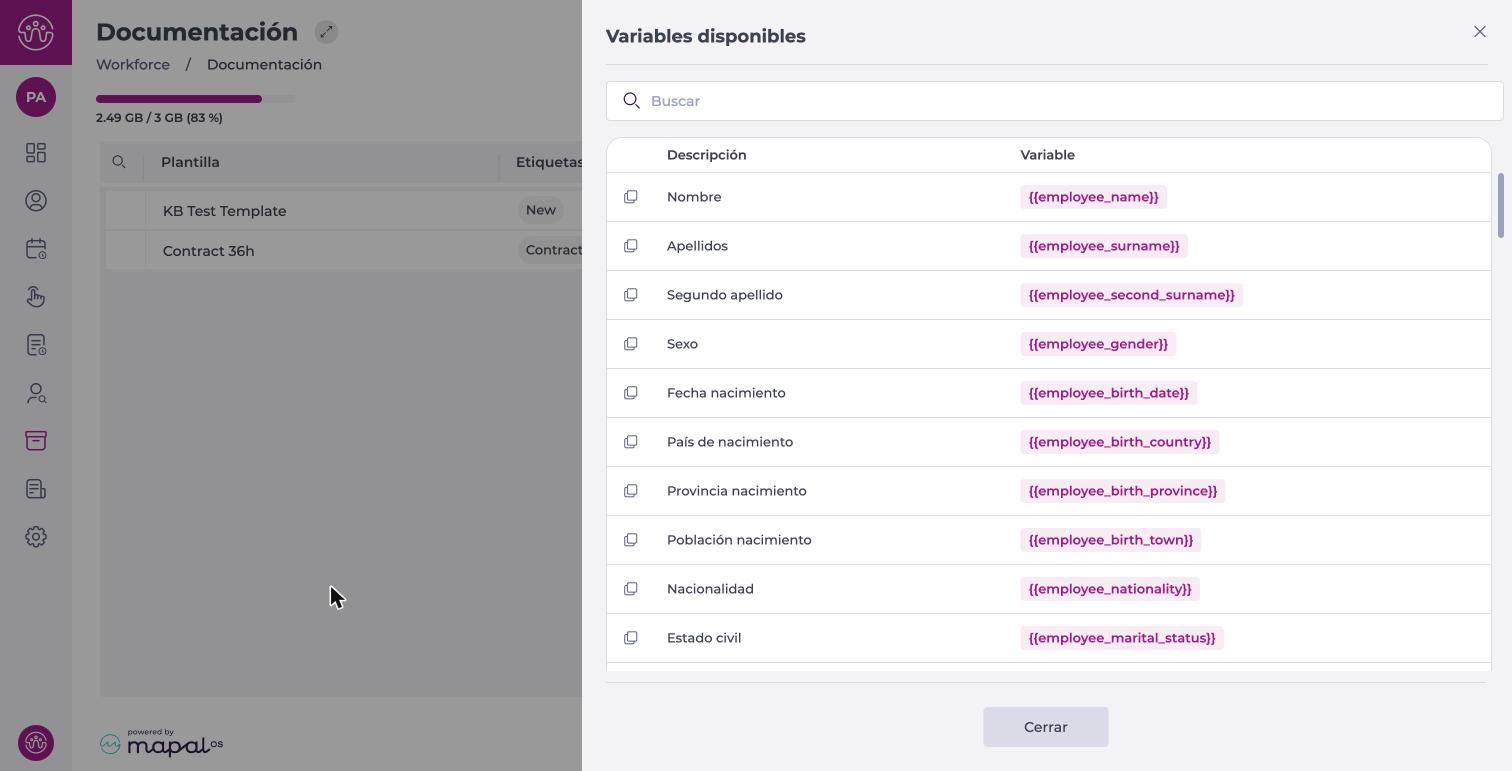Image resolution: width=1512 pixels, height=771 pixels.
Task: Open the archive box sidebar icon
Action: click(36, 441)
